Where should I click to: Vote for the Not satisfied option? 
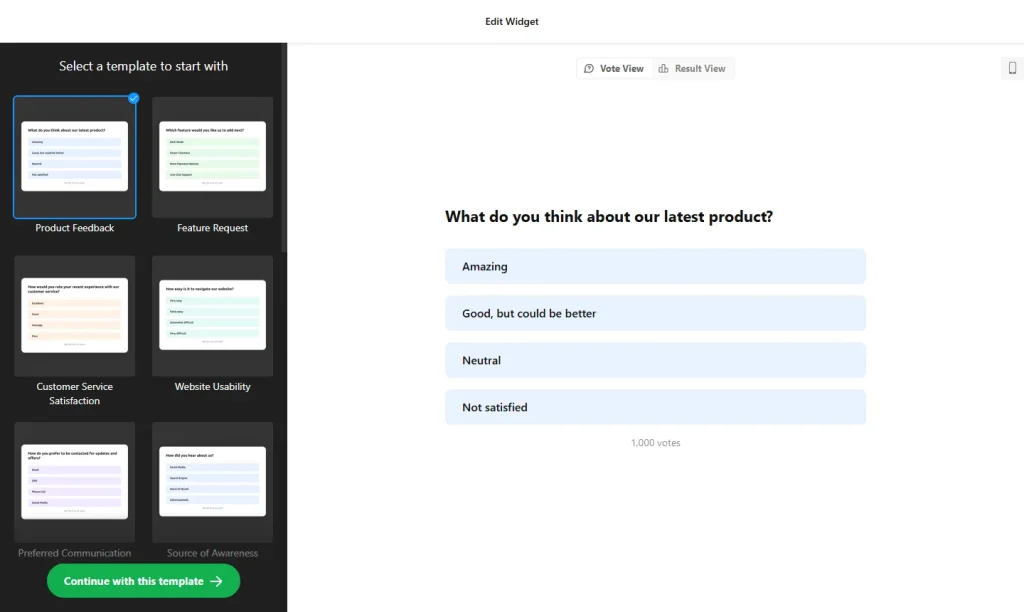(x=655, y=408)
